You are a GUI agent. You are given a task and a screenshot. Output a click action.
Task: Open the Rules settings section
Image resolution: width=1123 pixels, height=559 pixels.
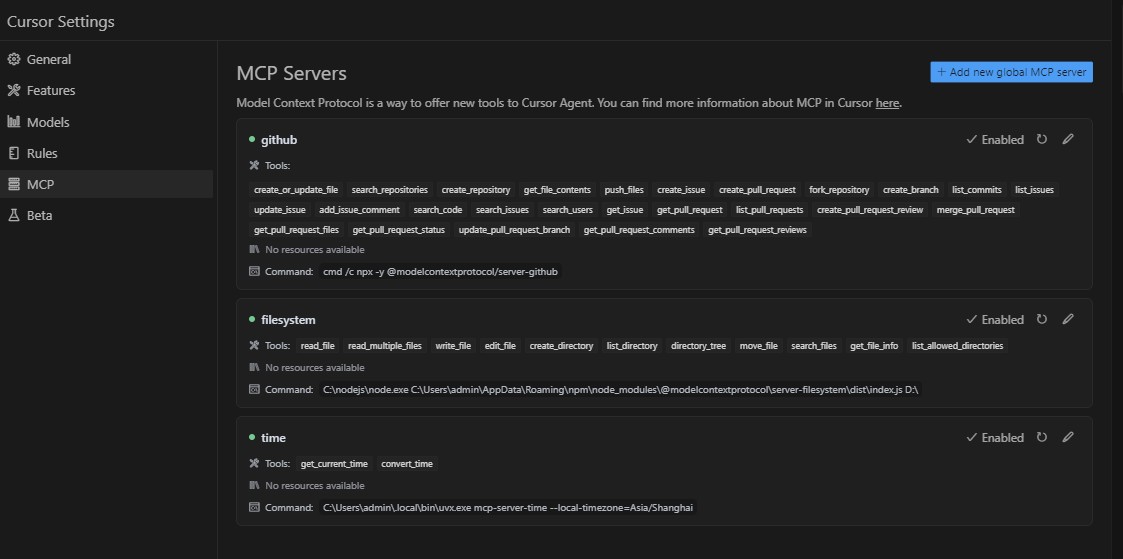[42, 153]
